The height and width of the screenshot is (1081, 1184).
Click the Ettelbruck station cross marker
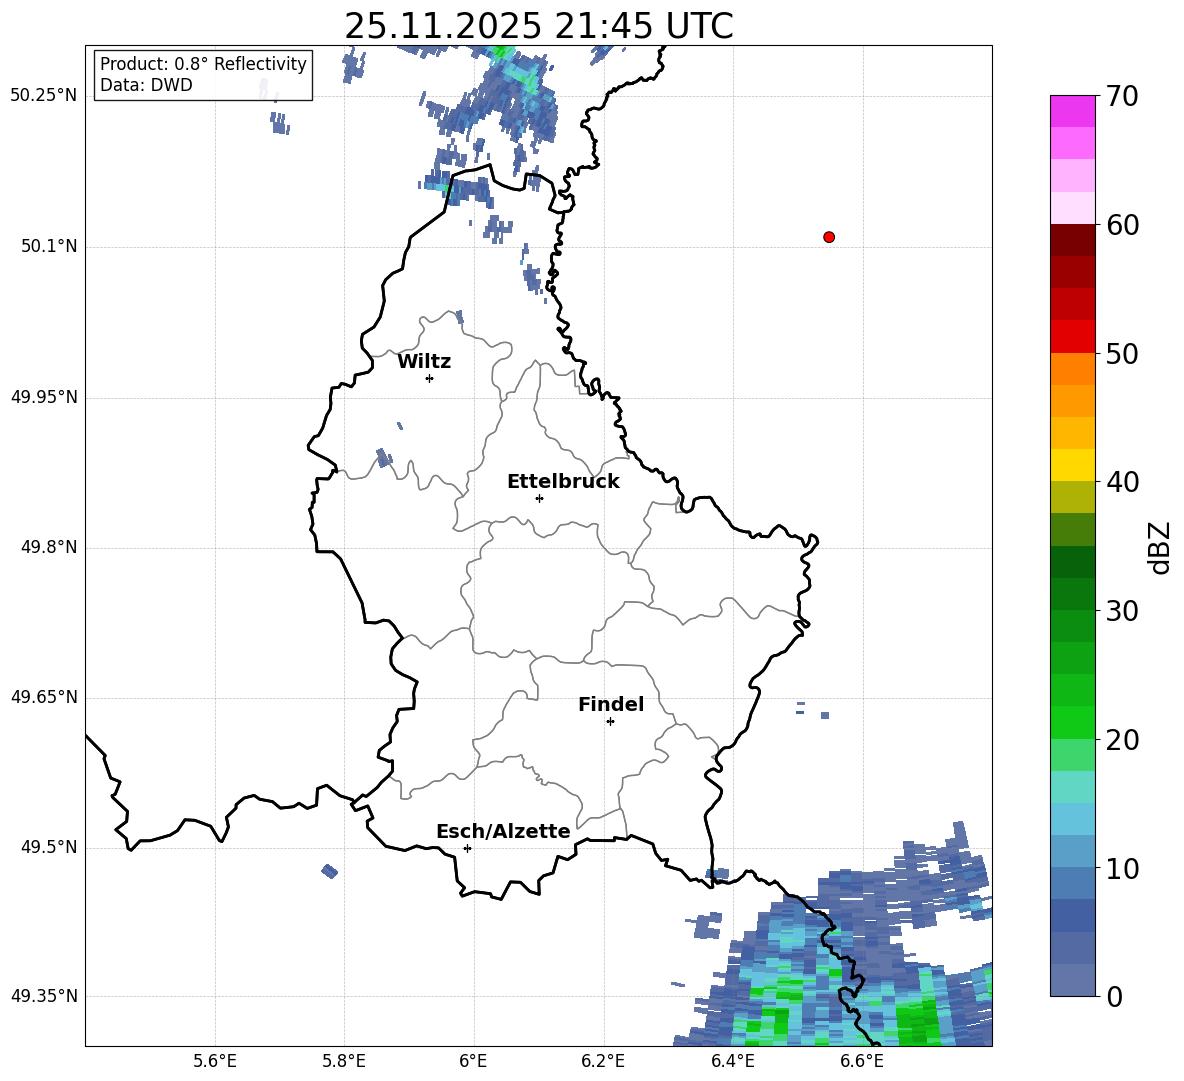[539, 498]
